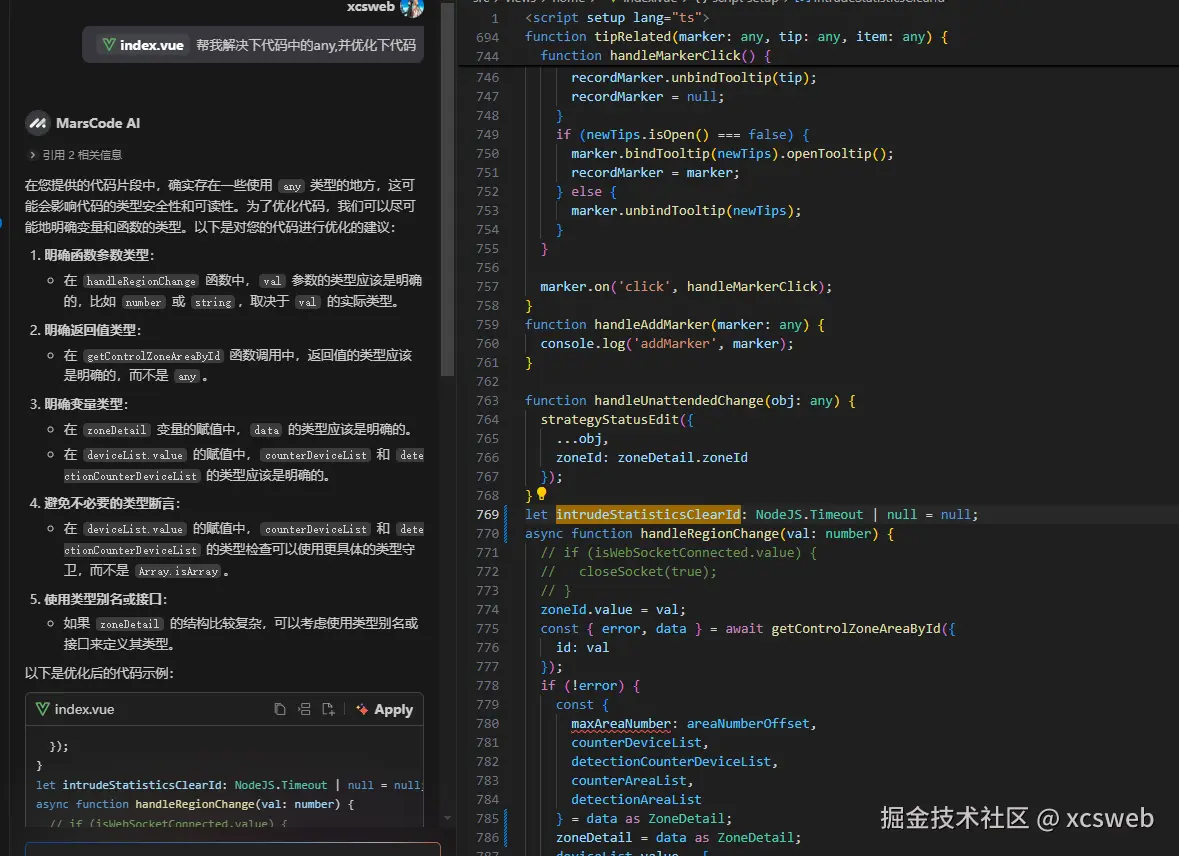Click the NodeJS.Timeout type in editor line 769
Image resolution: width=1179 pixels, height=856 pixels.
point(809,515)
